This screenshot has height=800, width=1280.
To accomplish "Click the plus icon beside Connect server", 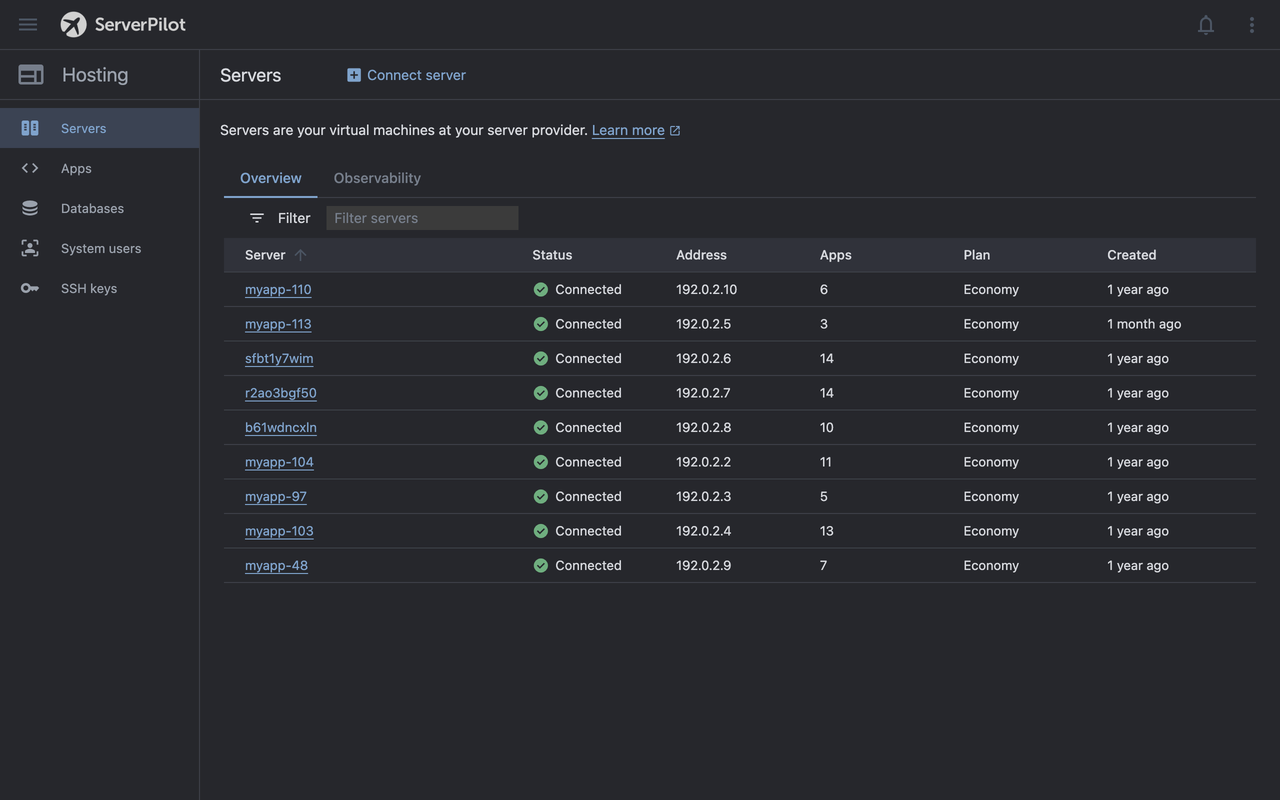I will [354, 75].
